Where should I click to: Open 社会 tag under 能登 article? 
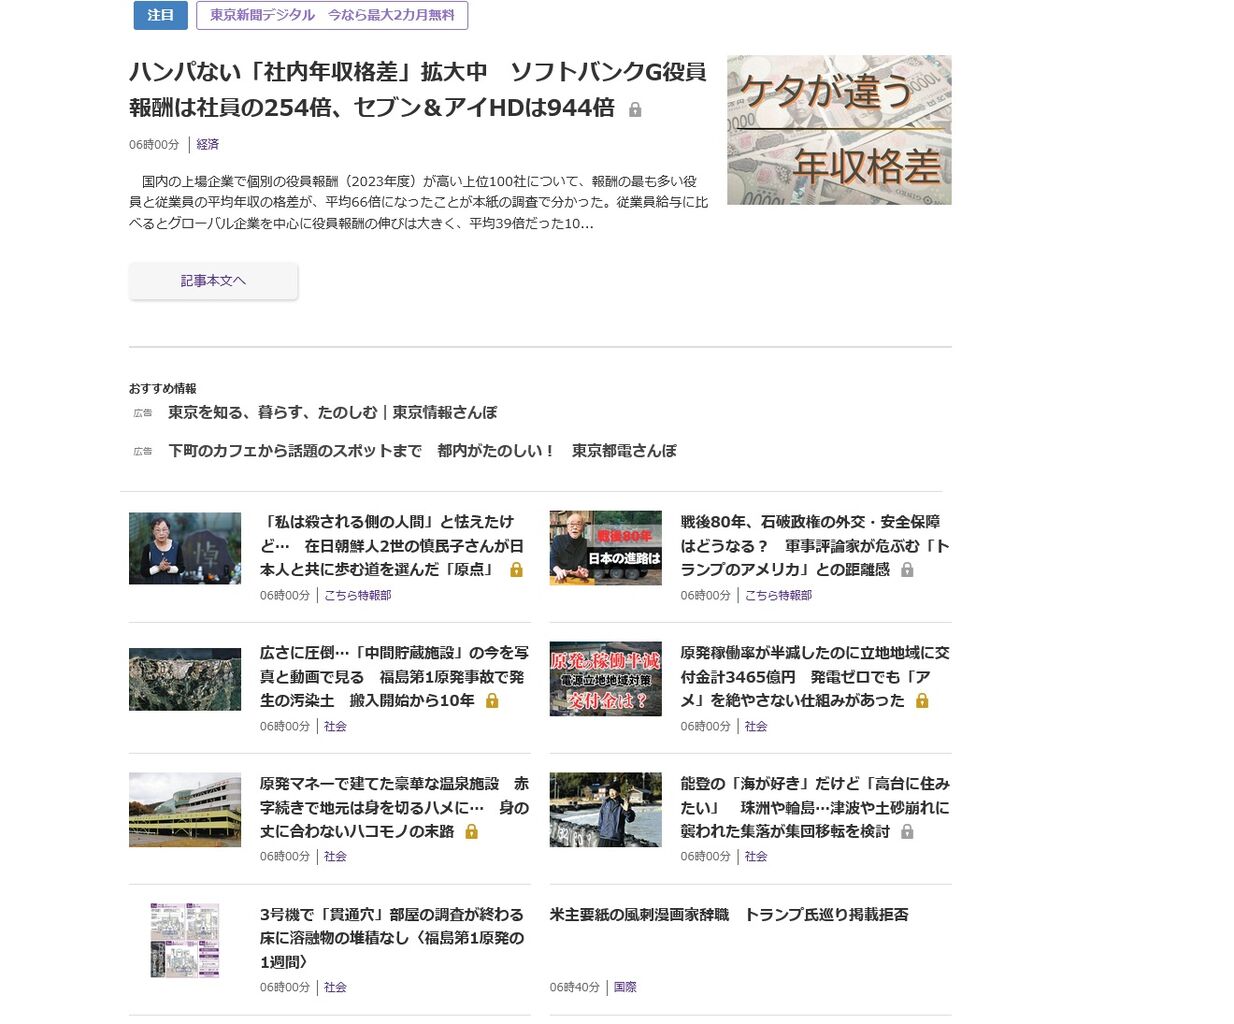(756, 857)
